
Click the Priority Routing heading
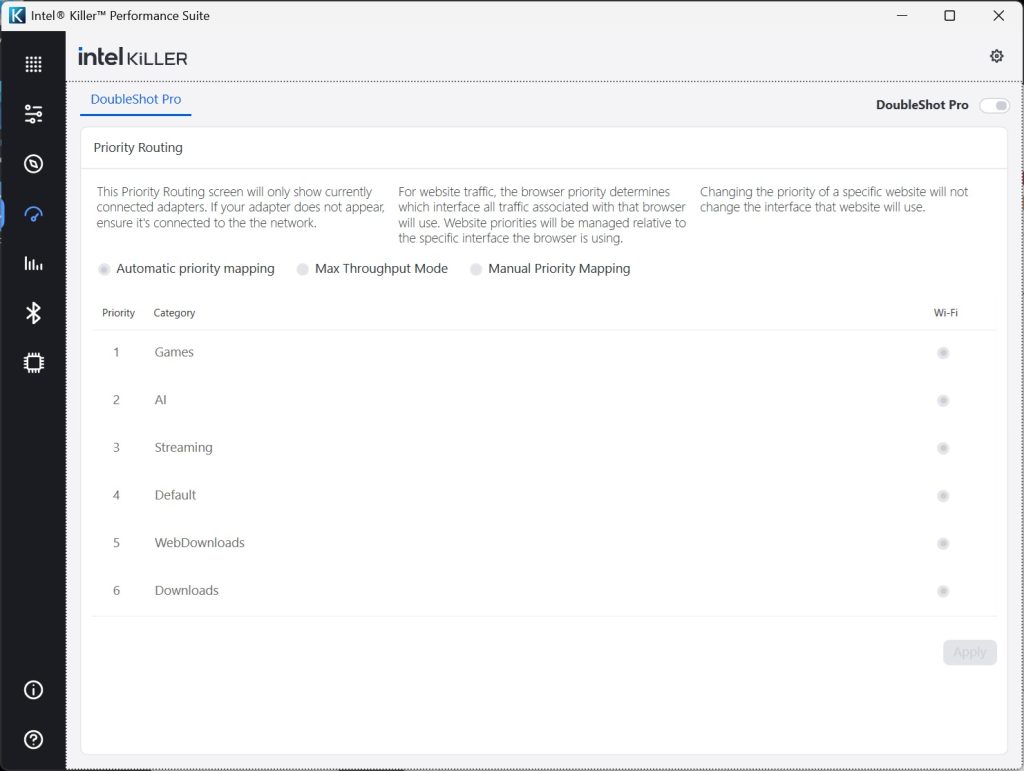138,148
